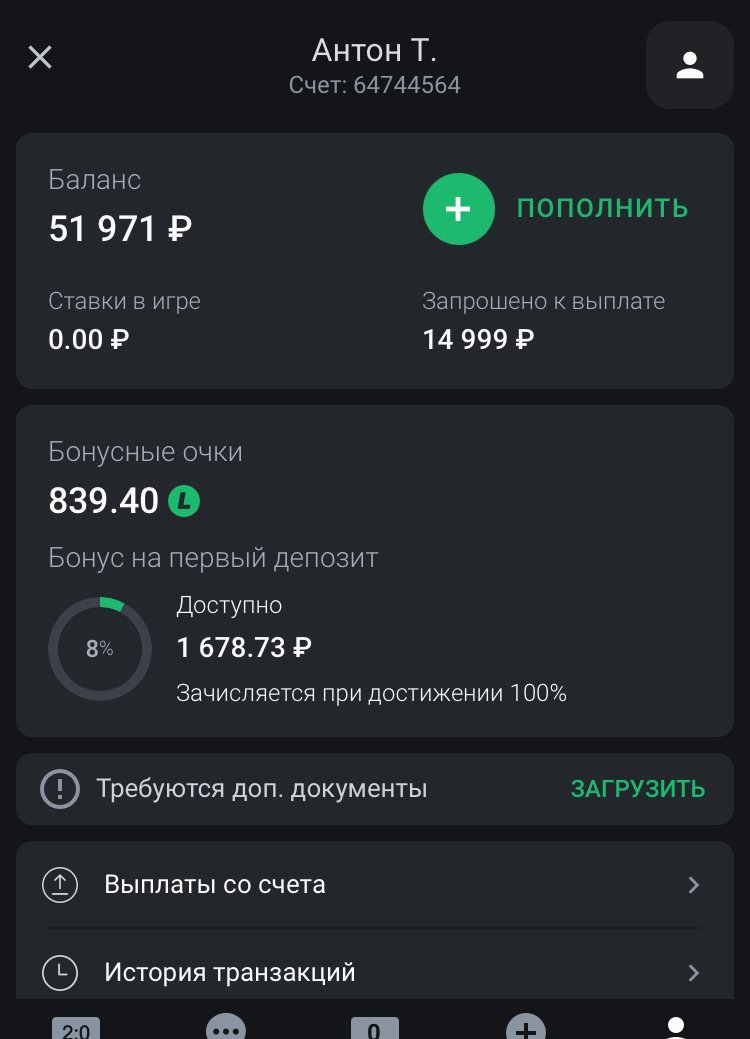Screen dimensions: 750x1039
Task: Tap the clock icon for История транзакций
Action: [x=60, y=972]
